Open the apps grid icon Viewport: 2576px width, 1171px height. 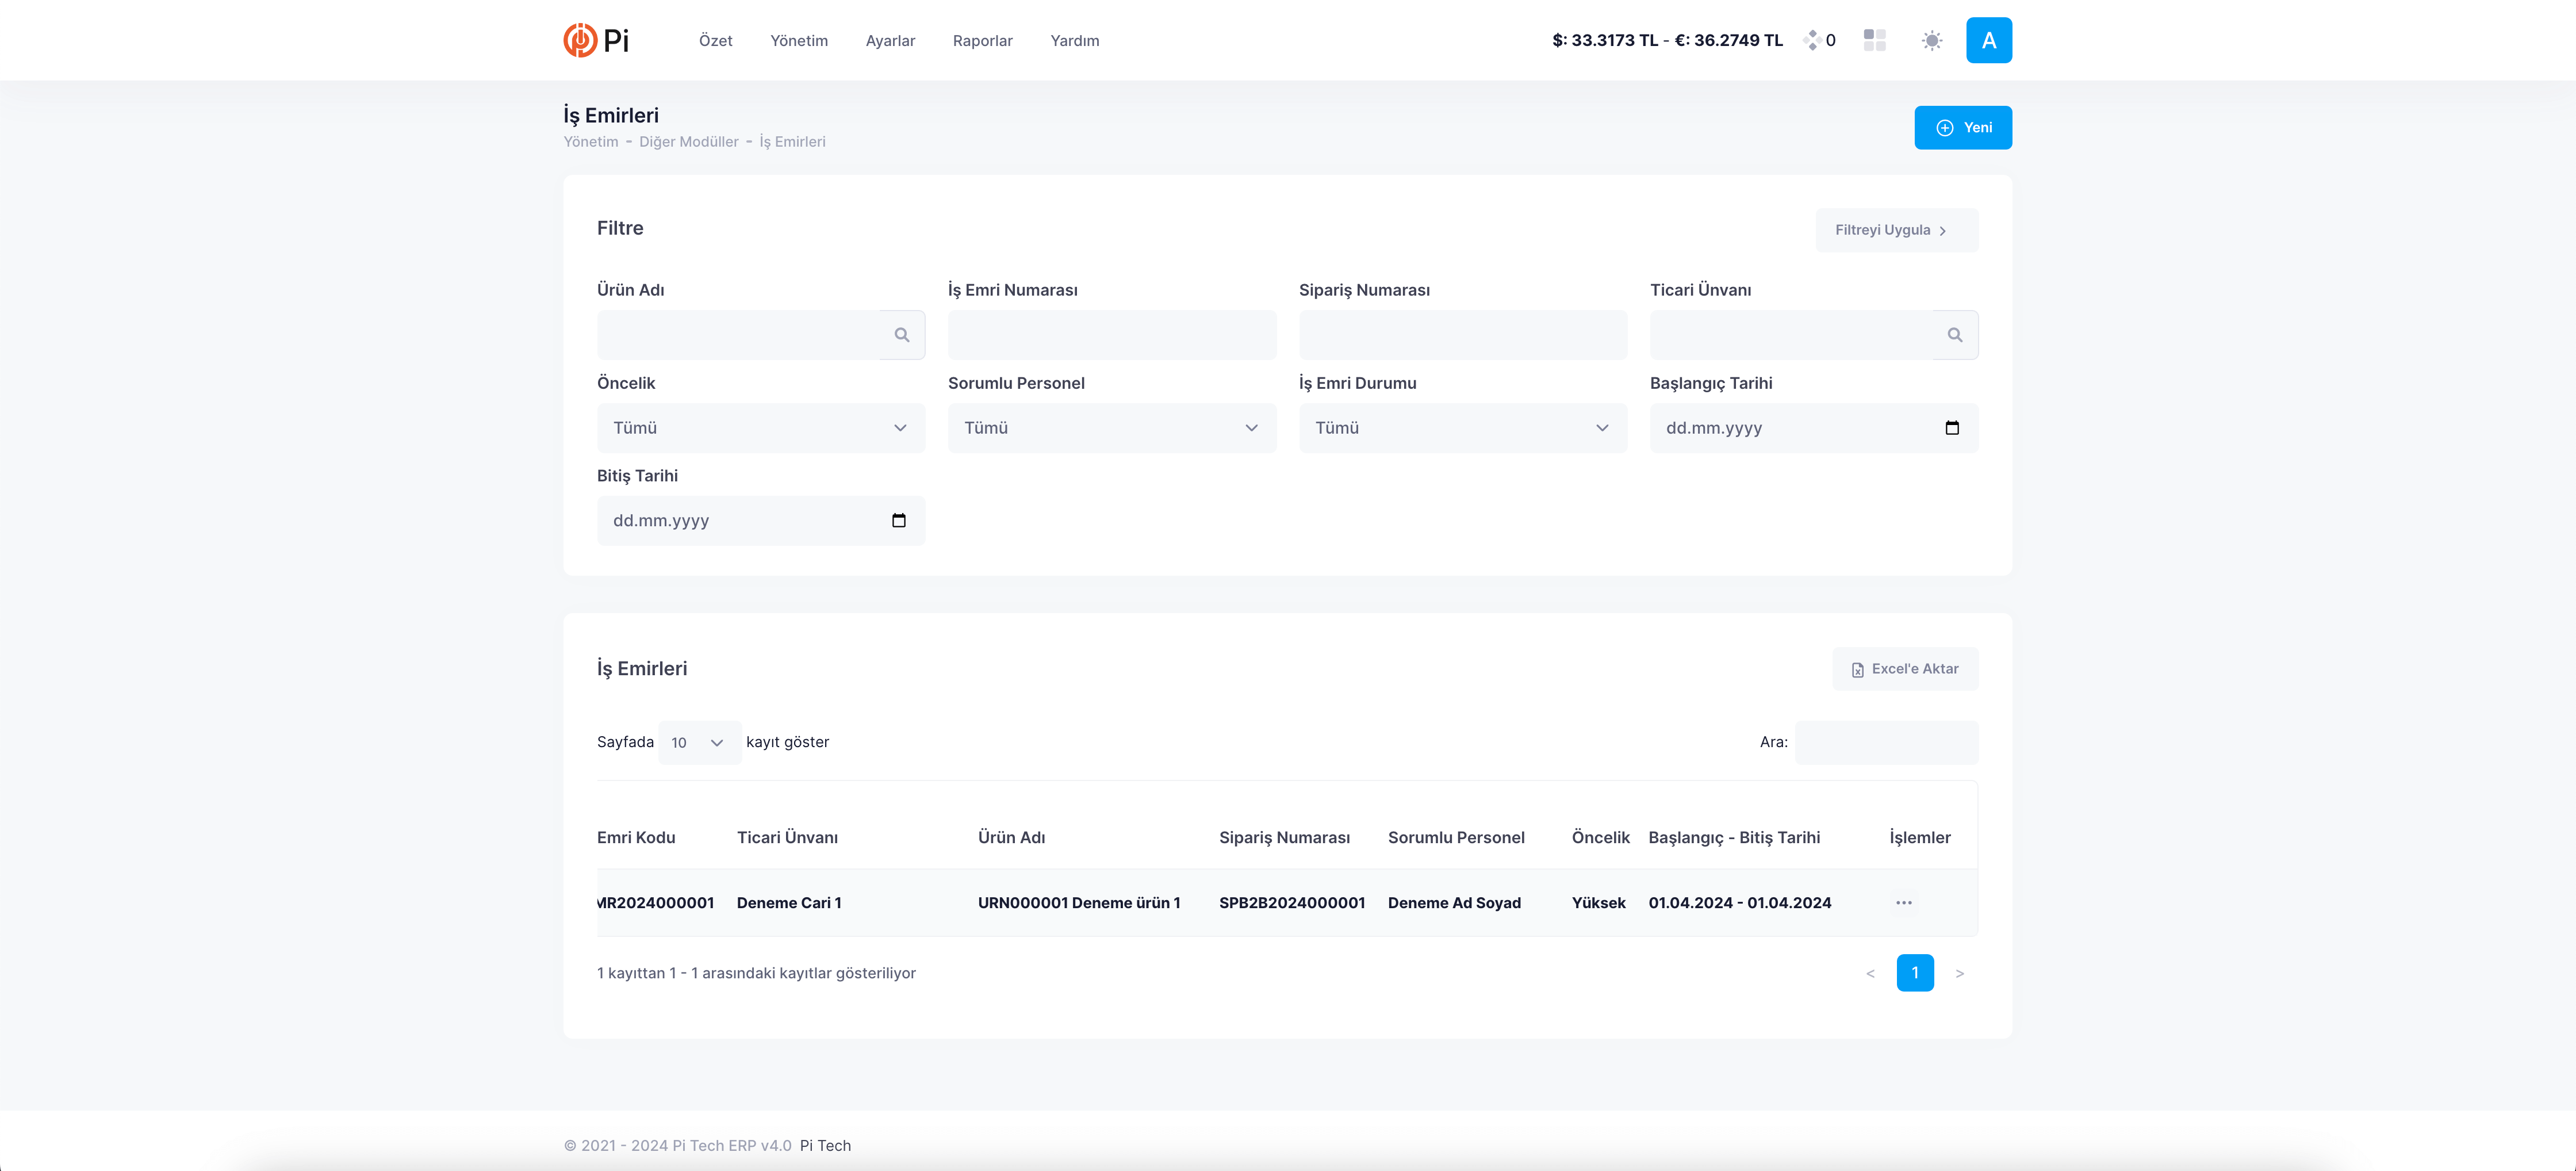[x=1874, y=40]
